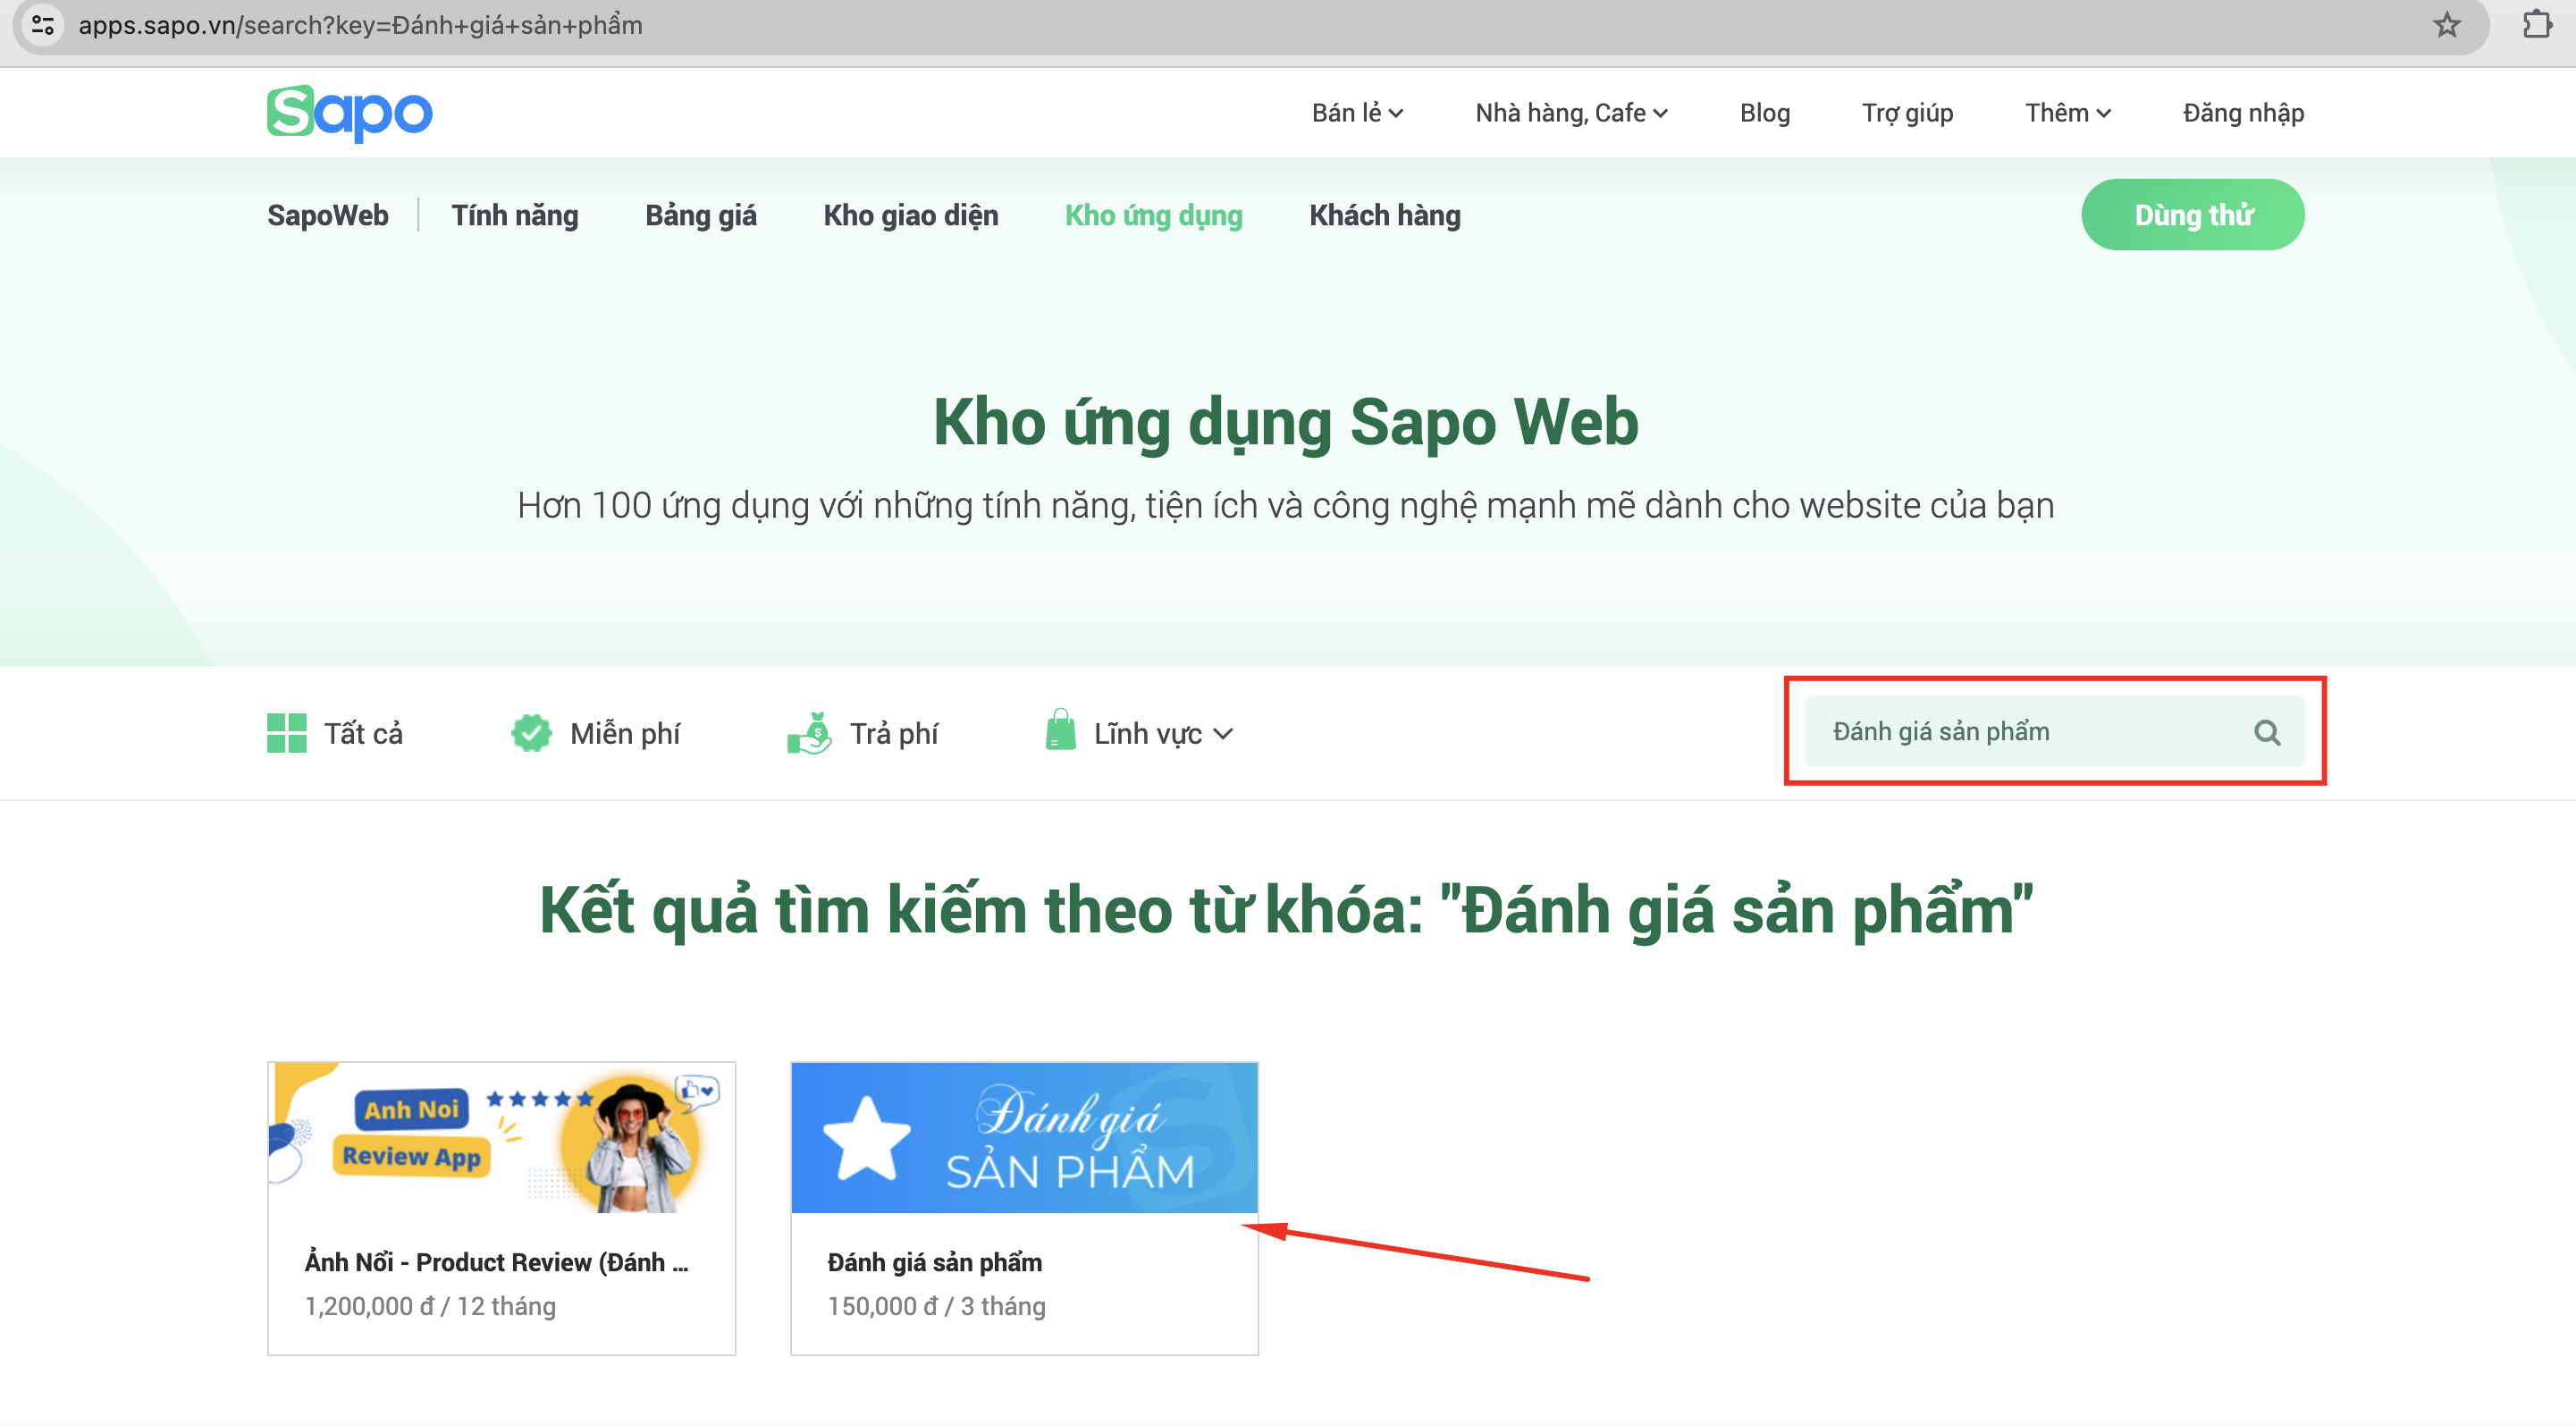Open Bảng giá pricing tab
This screenshot has height=1425, width=2576.
[701, 215]
